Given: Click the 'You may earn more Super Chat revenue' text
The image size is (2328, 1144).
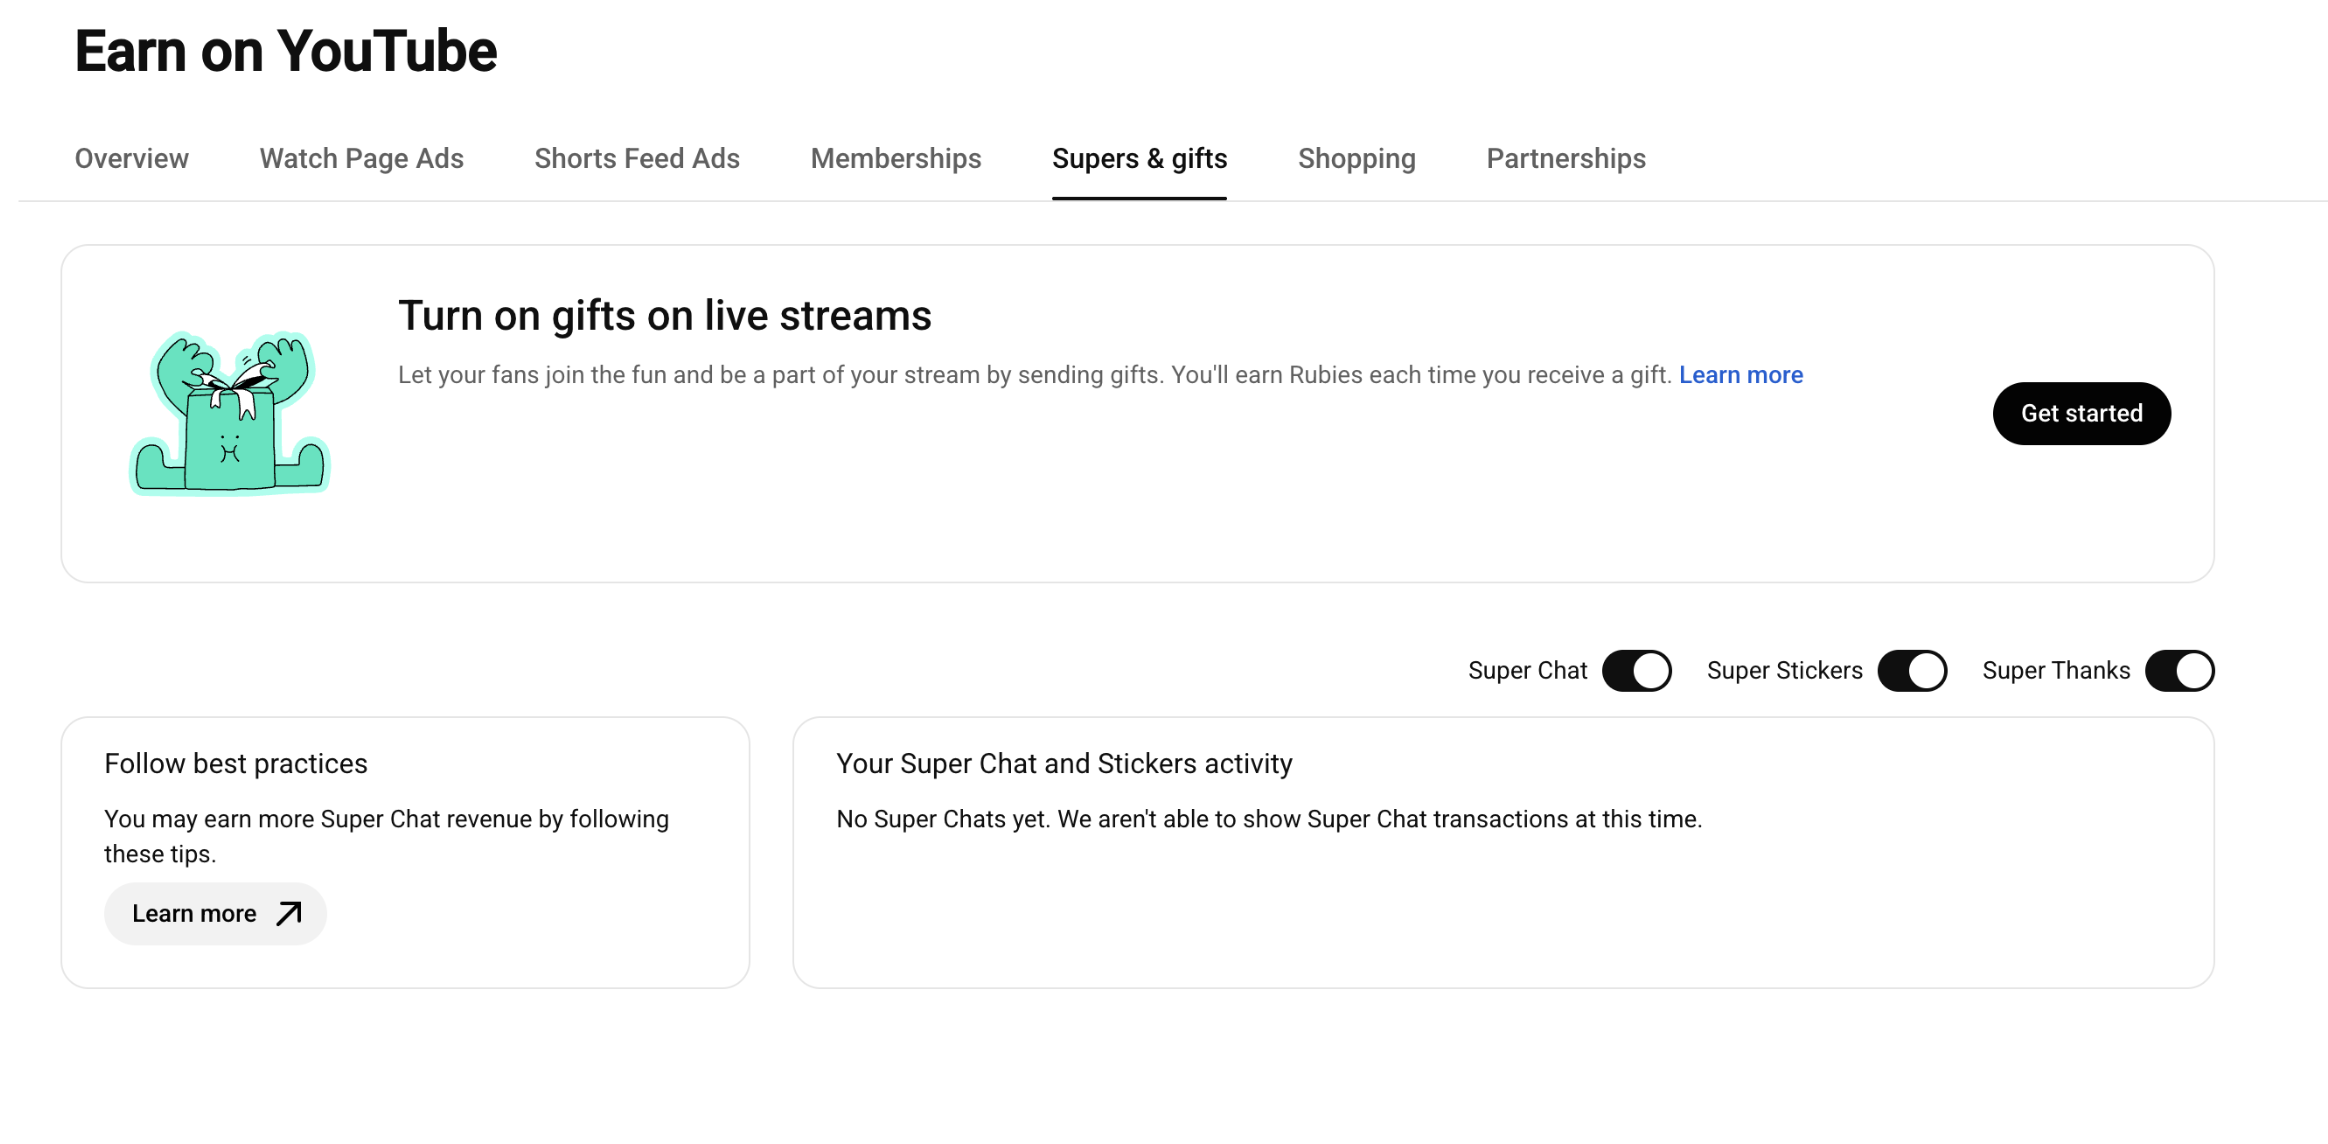Looking at the screenshot, I should pos(387,836).
